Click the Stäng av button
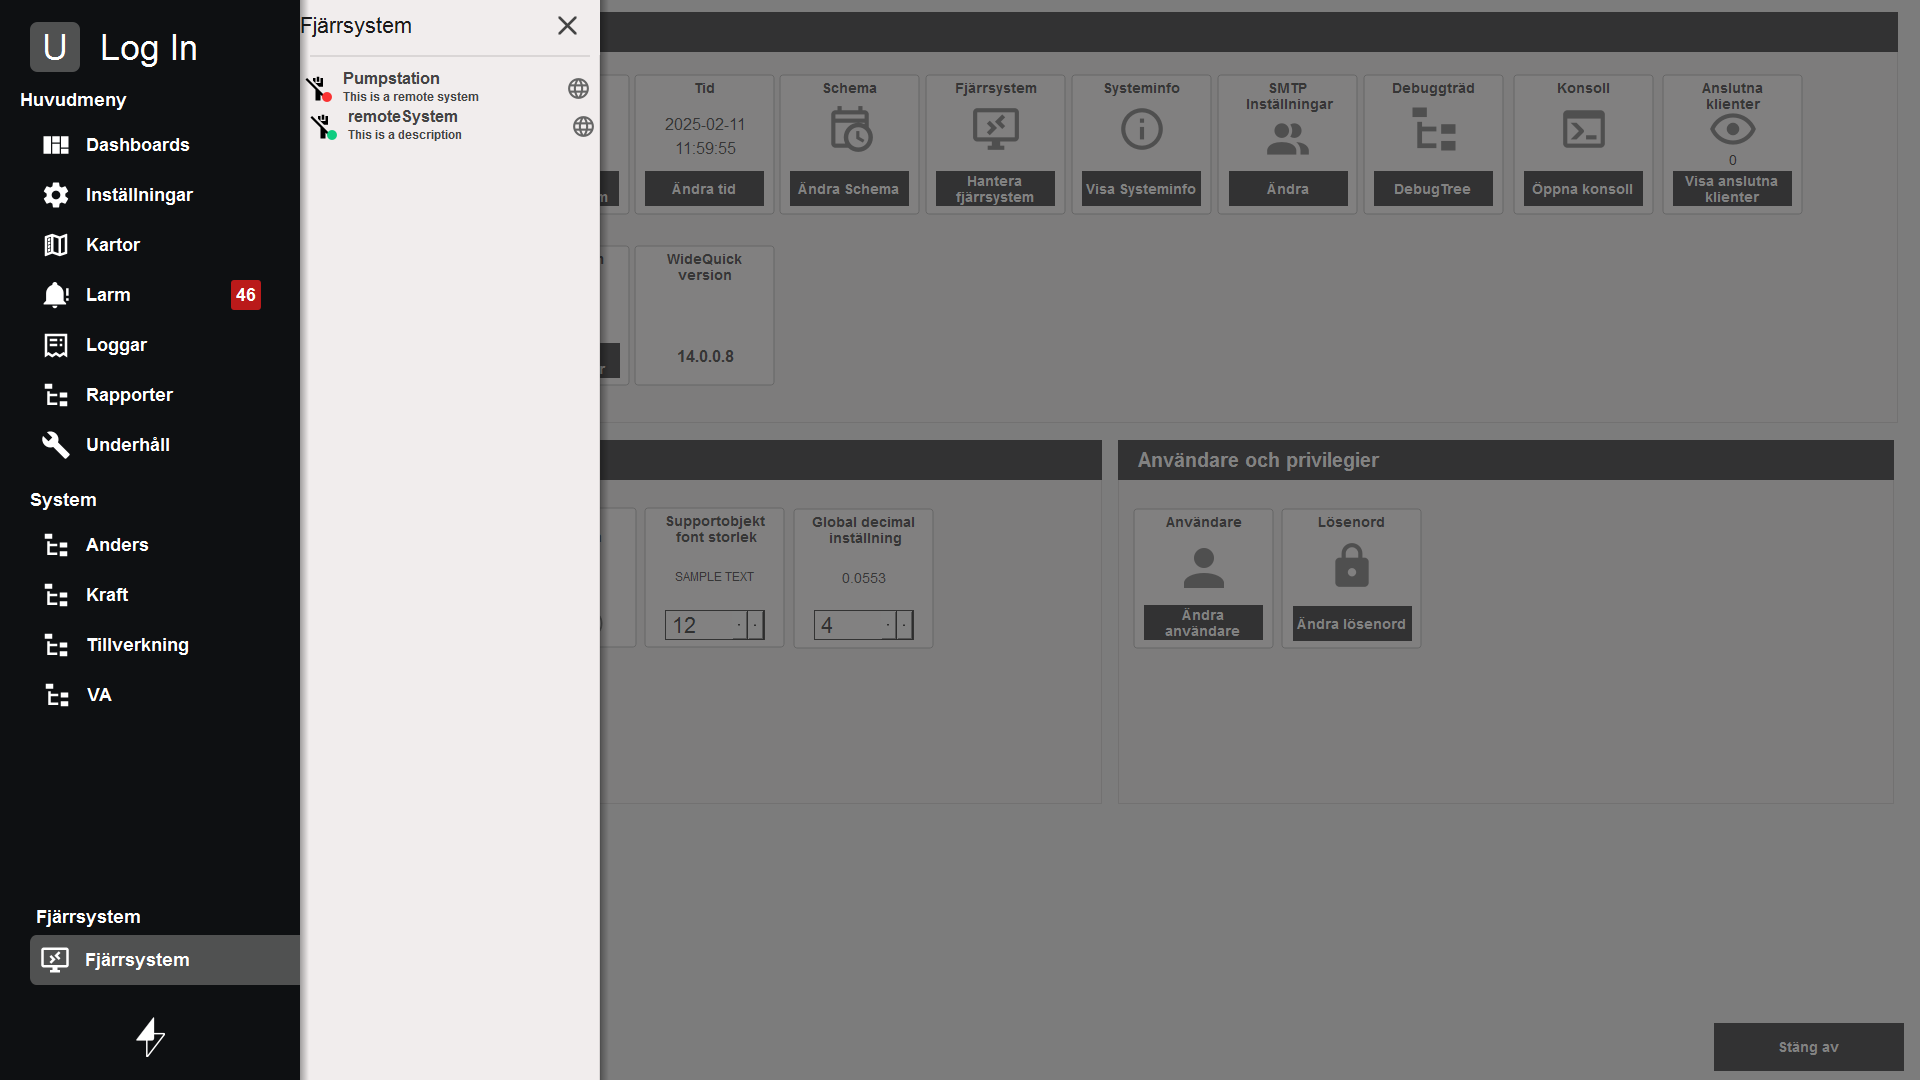 (1808, 1047)
